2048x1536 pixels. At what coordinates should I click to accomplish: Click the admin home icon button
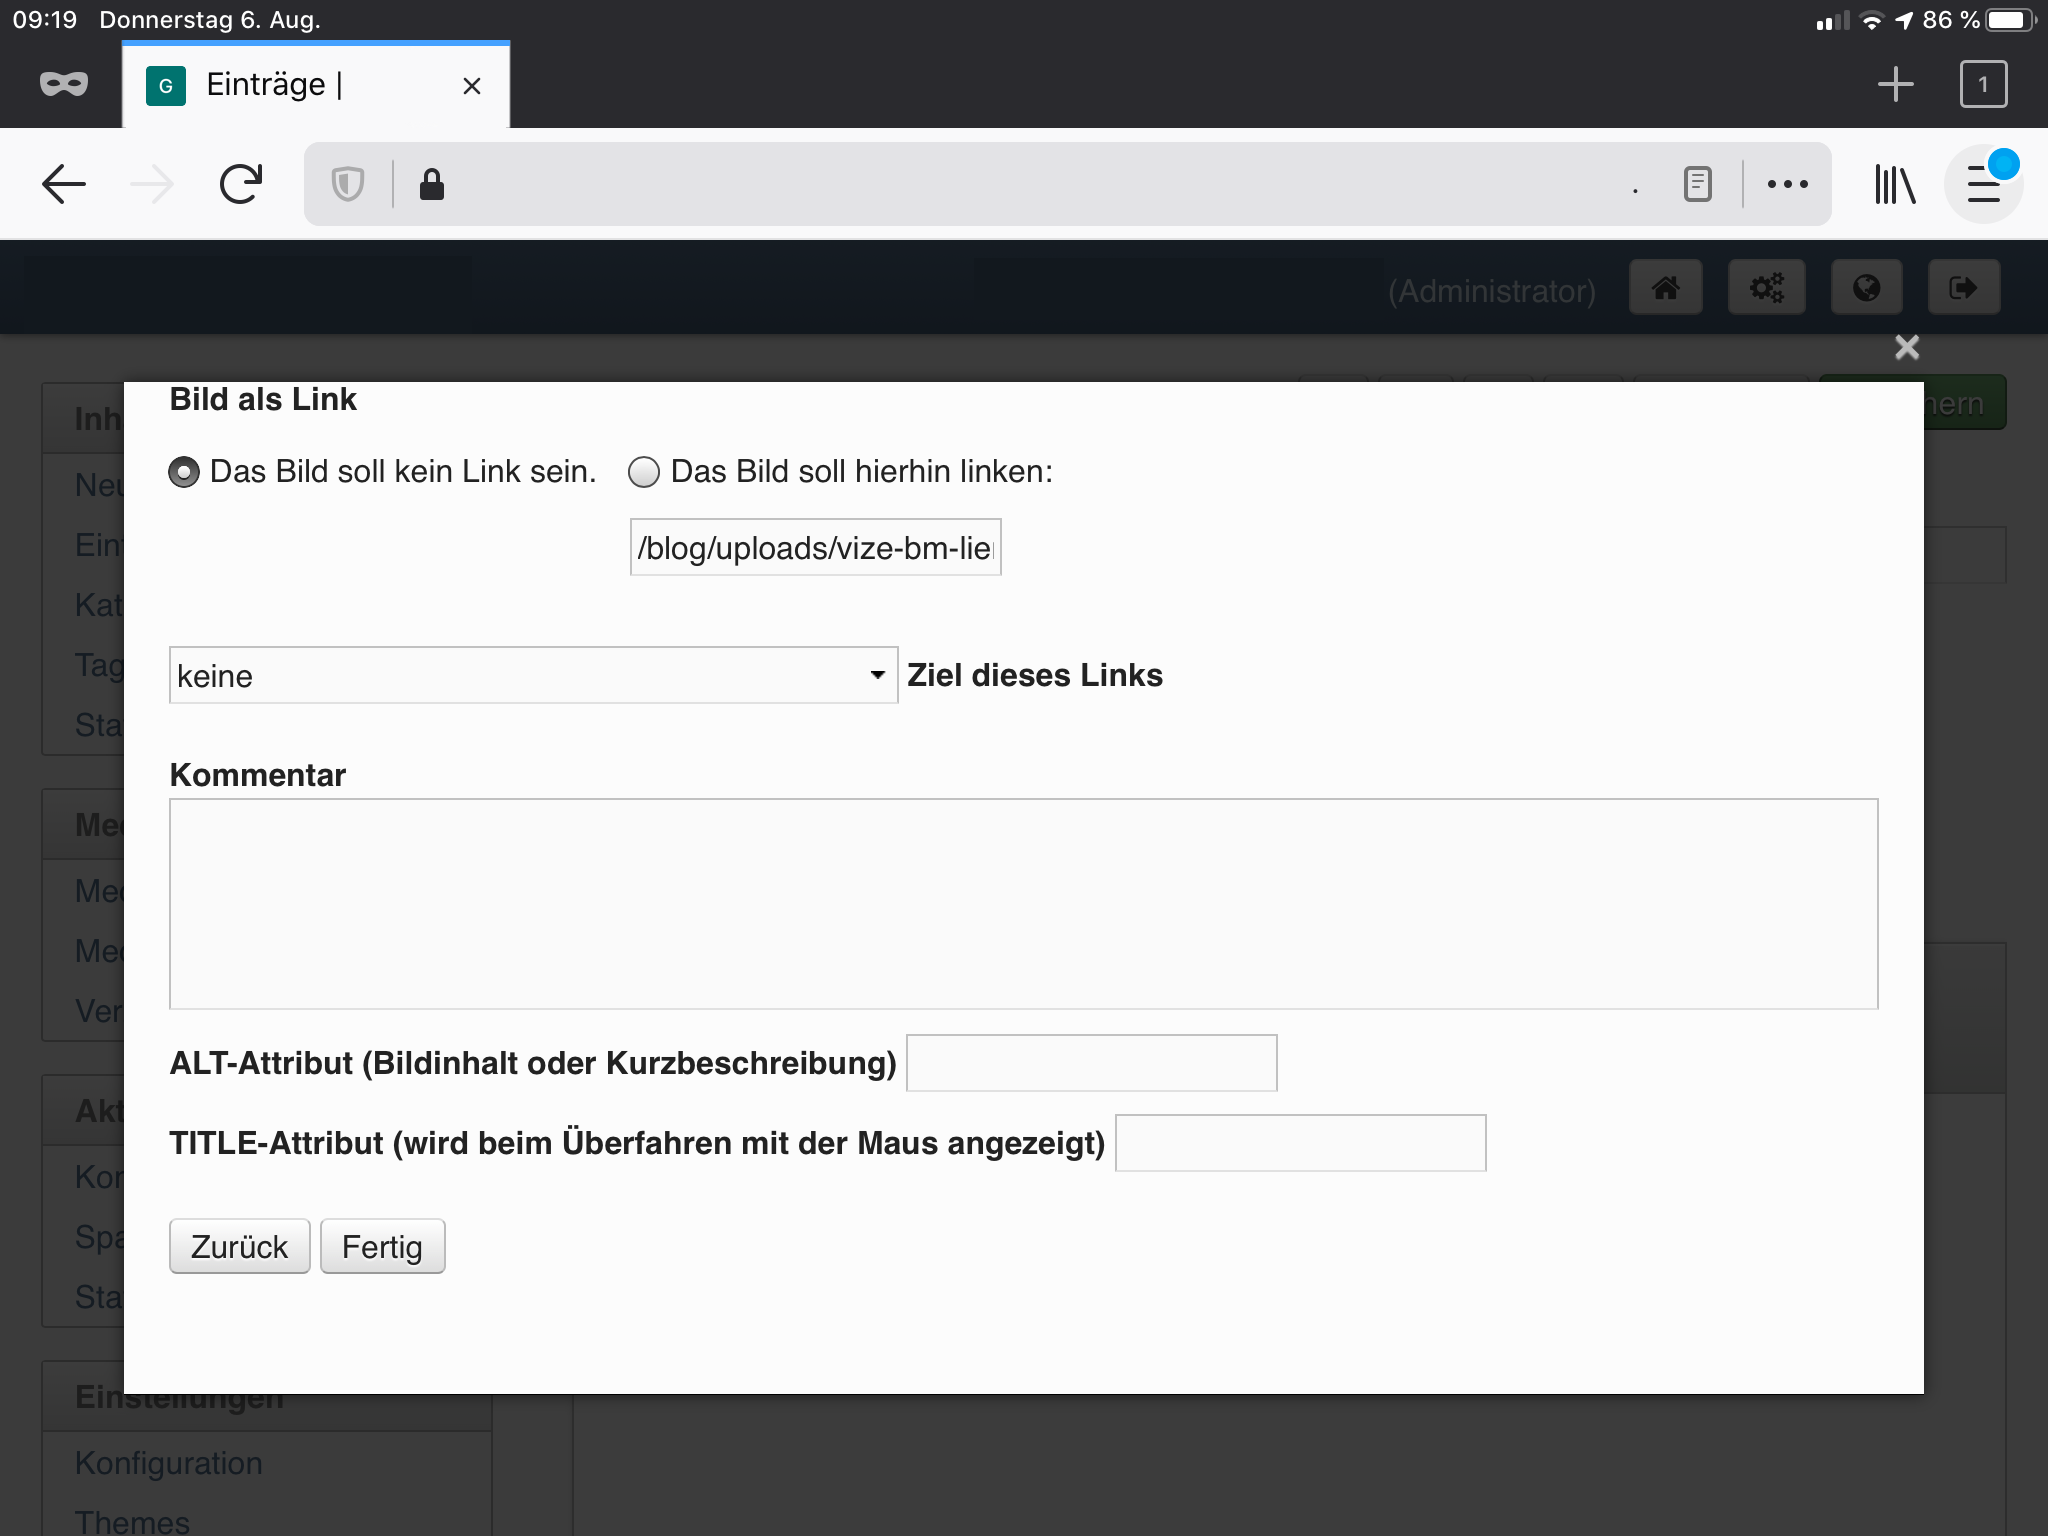1665,289
